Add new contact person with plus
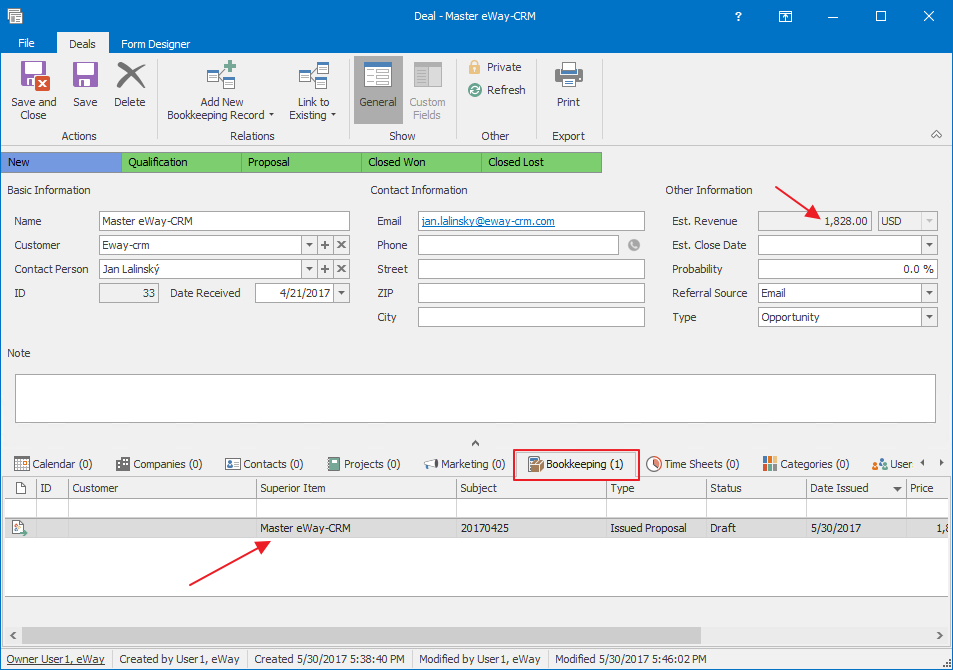953x670 pixels. point(325,269)
